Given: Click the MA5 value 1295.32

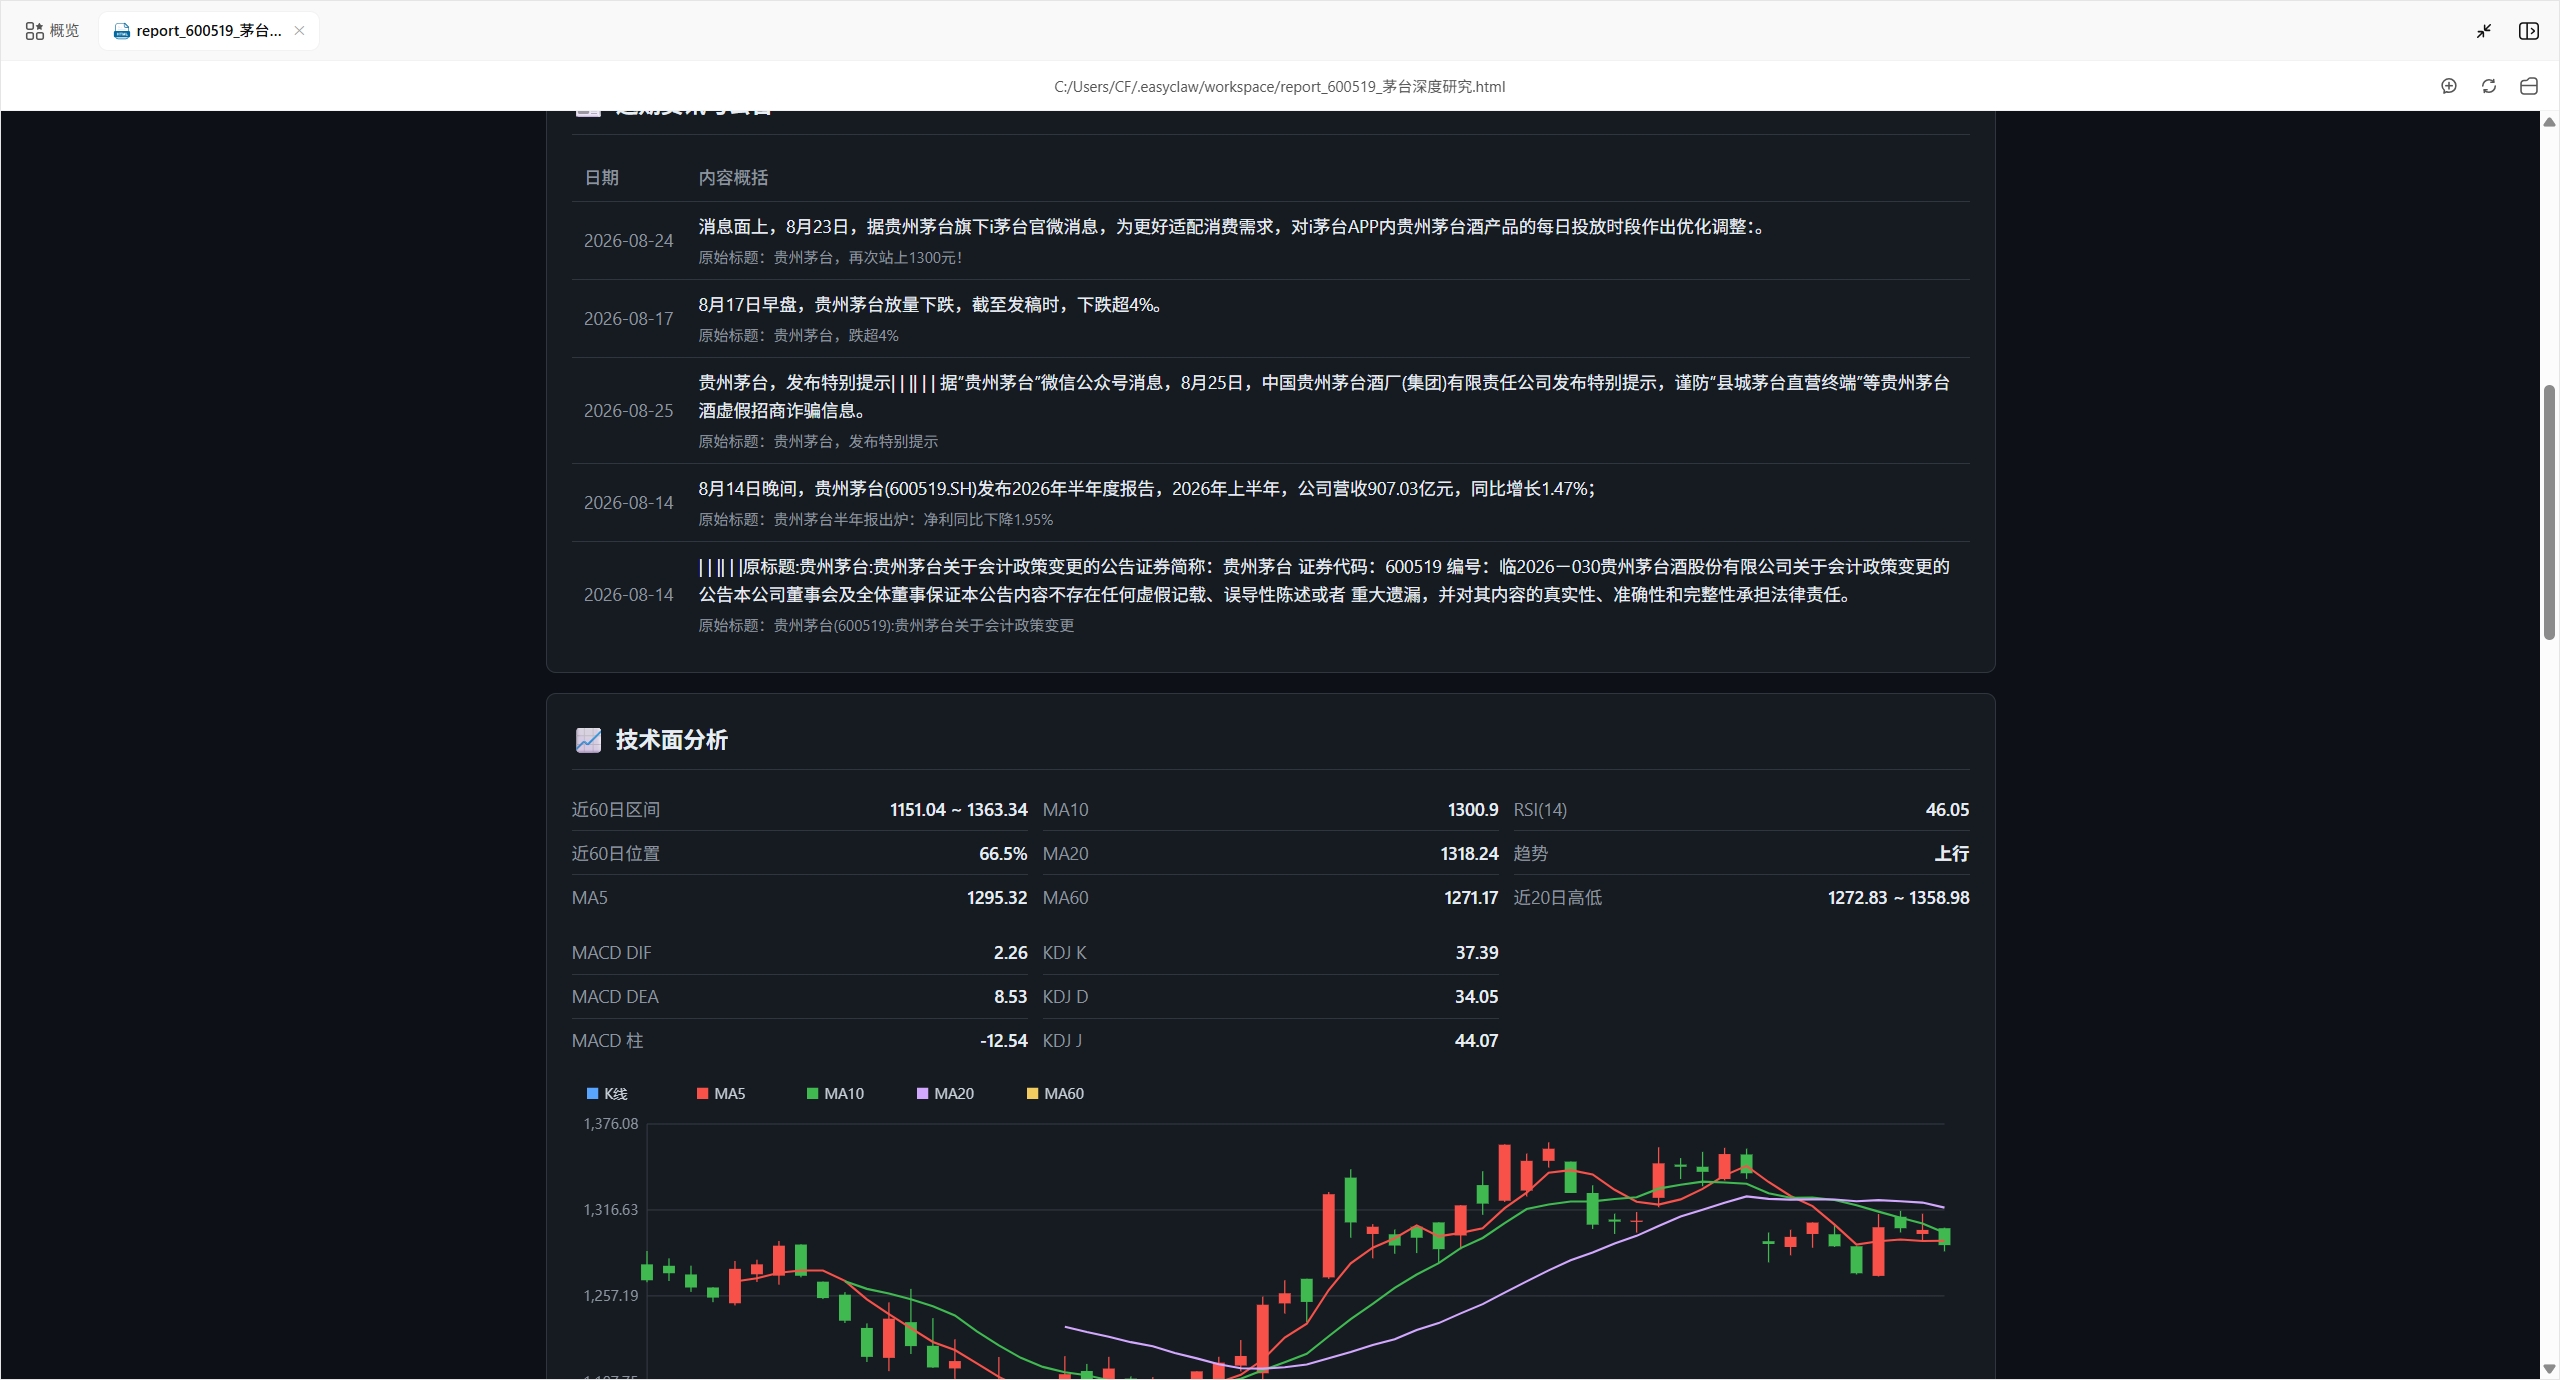Looking at the screenshot, I should click(x=996, y=898).
